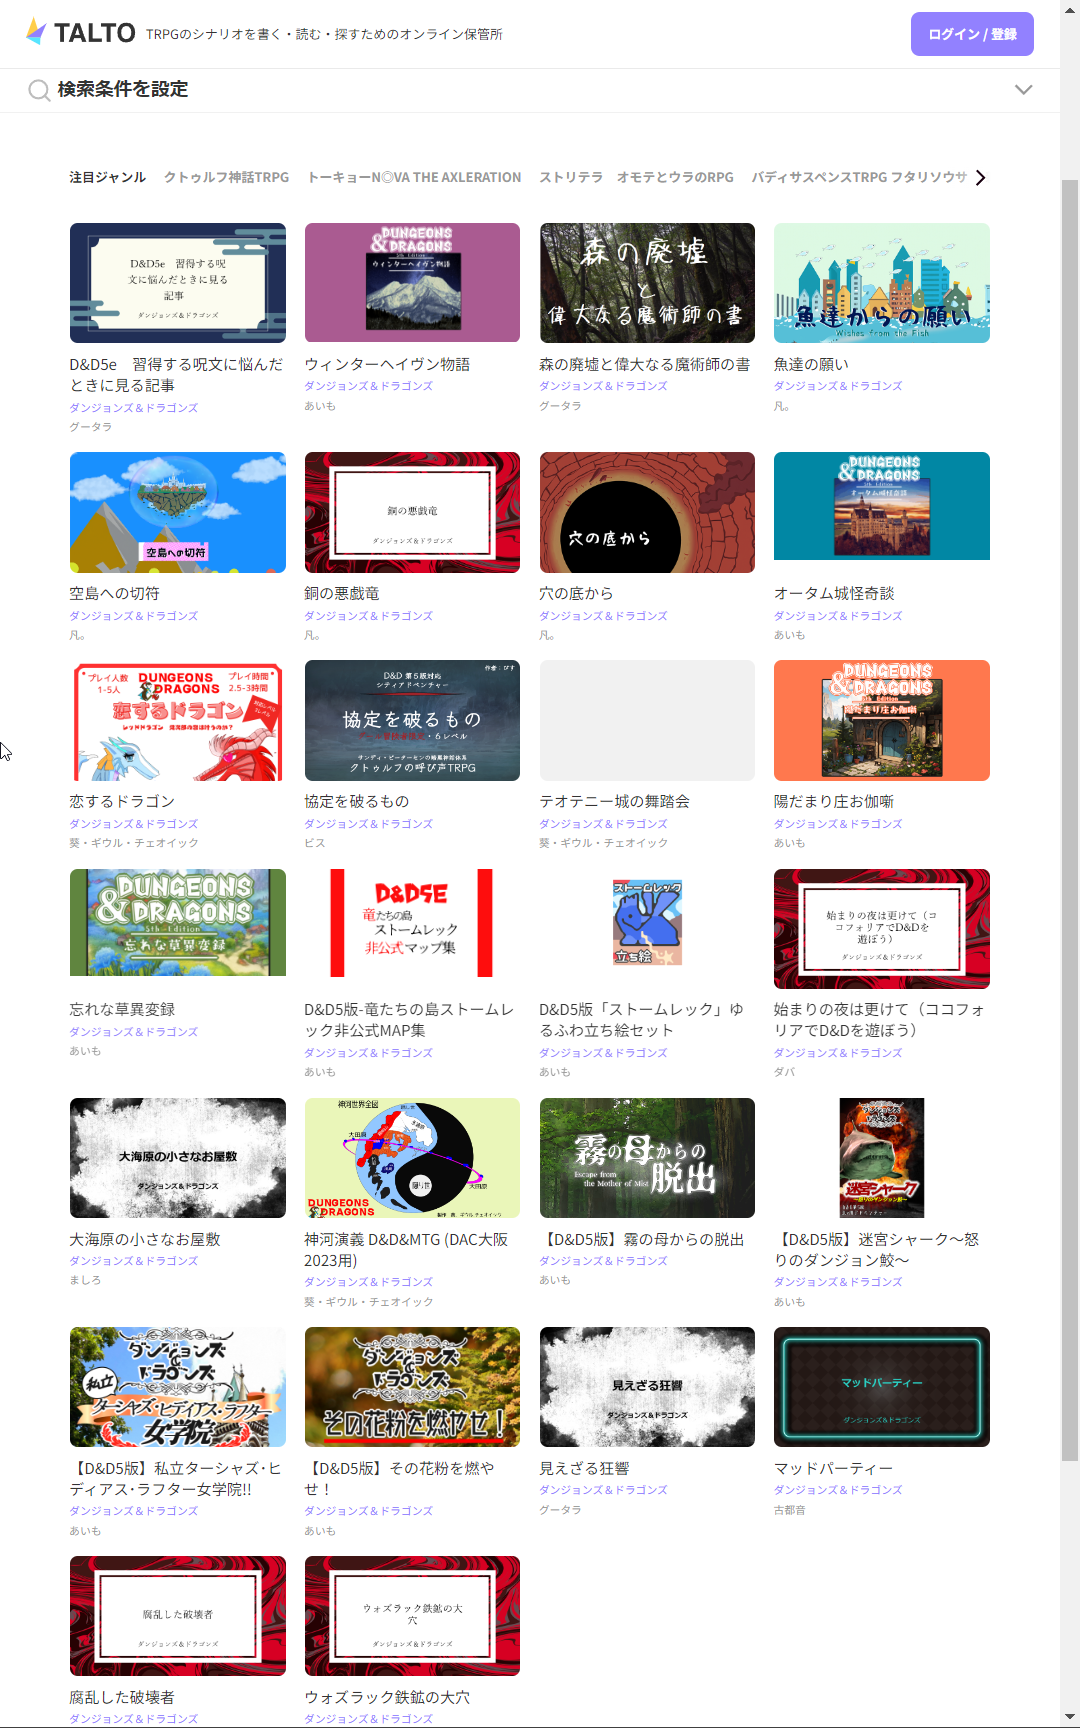Open the D&D5e 習得する呪文 article thumbnail
The image size is (1080, 1728).
[178, 283]
